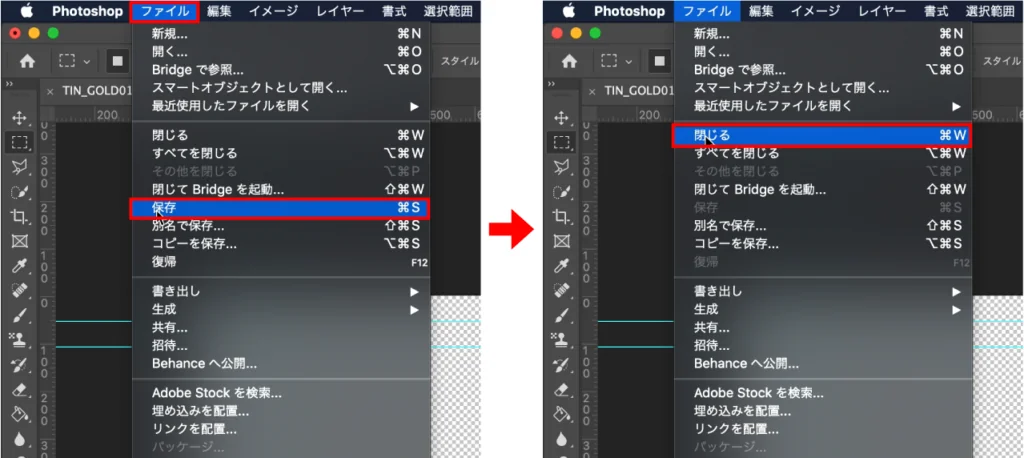Select the Eraser tool in left window
The height and width of the screenshot is (458, 1024).
tap(20, 389)
